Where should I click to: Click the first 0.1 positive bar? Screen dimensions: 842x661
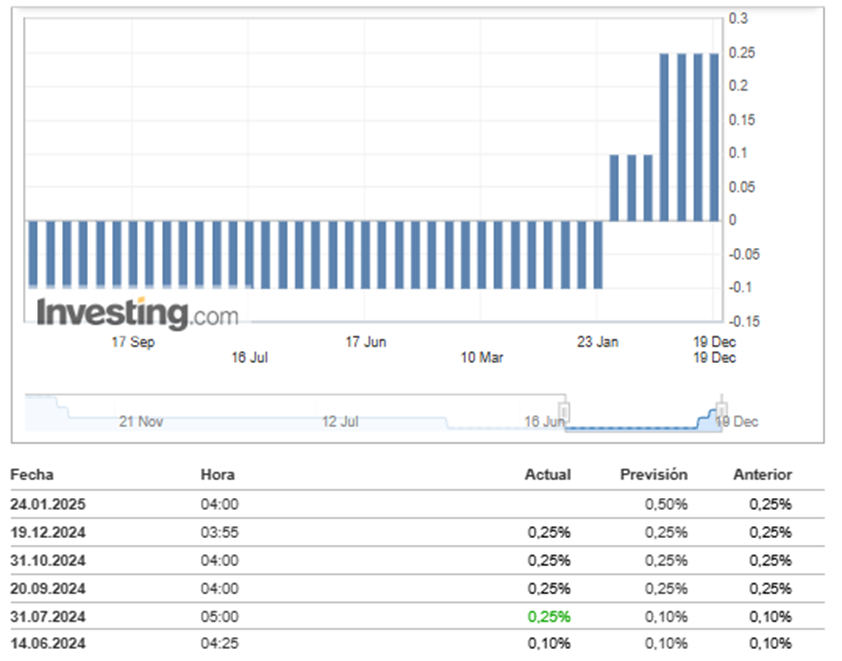tap(614, 188)
